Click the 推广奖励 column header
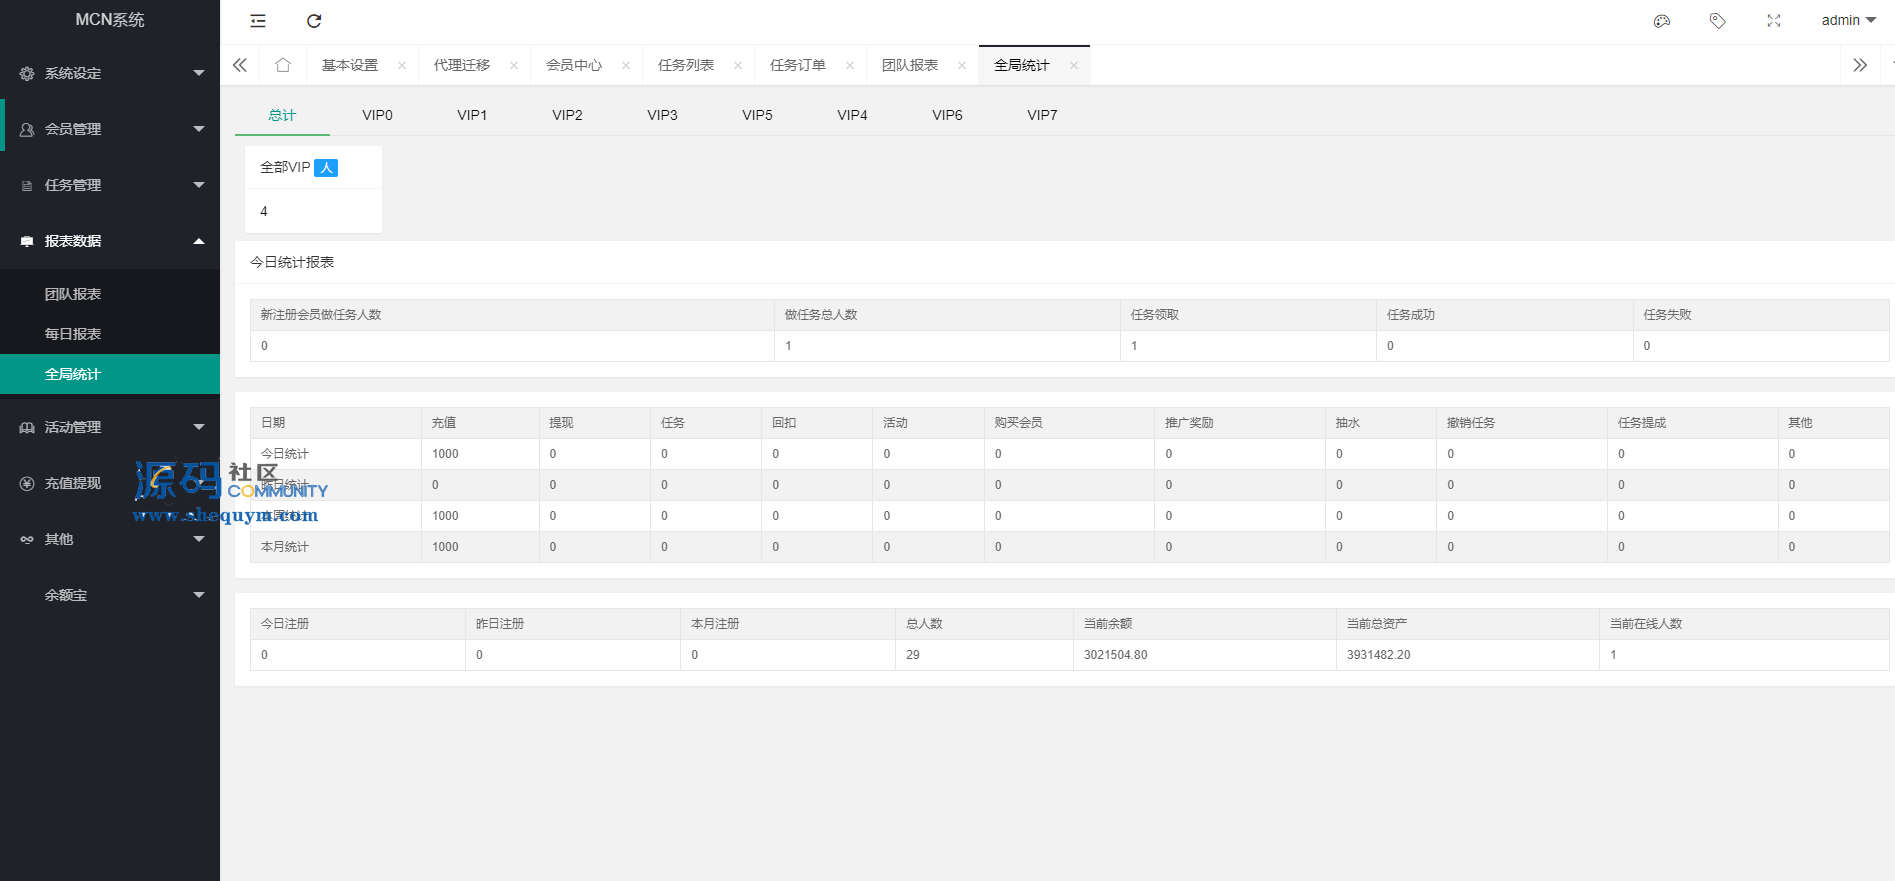Screen dimensions: 1895x881 tap(1189, 423)
